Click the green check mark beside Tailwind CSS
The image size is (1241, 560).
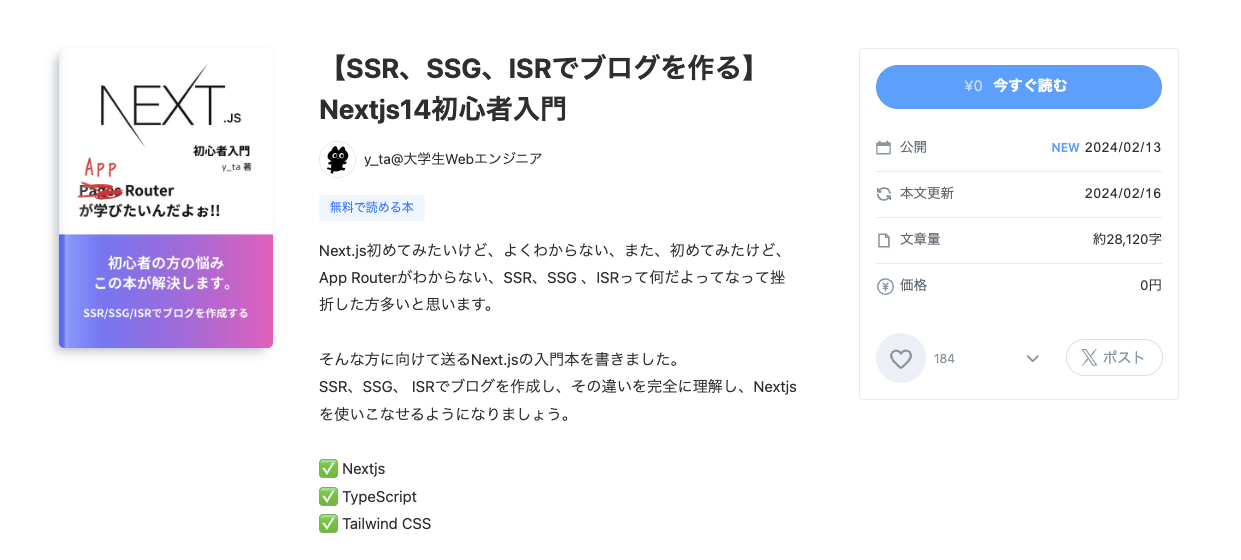point(328,523)
